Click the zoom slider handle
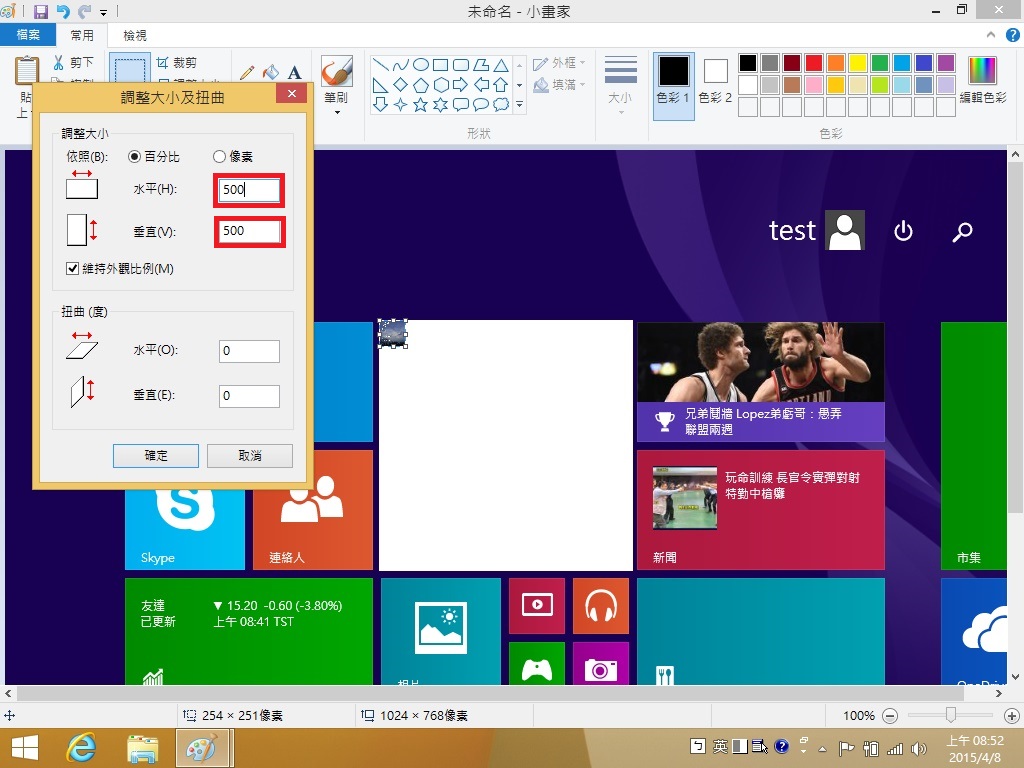Image resolution: width=1024 pixels, height=768 pixels. [951, 716]
